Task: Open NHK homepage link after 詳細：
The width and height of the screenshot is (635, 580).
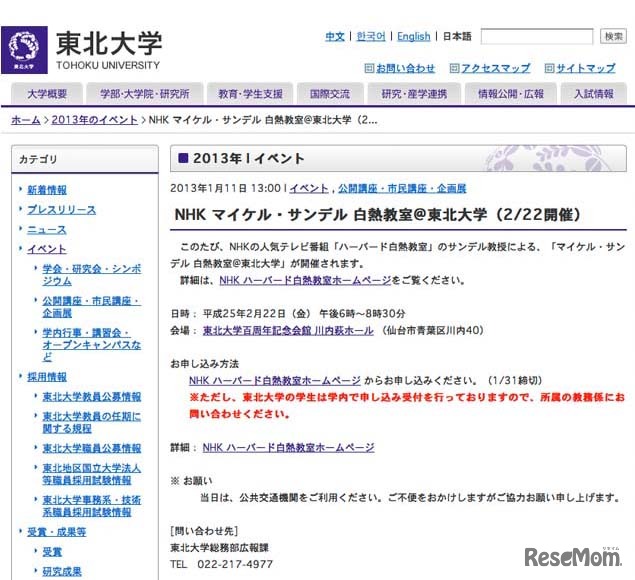Action: coord(288,448)
